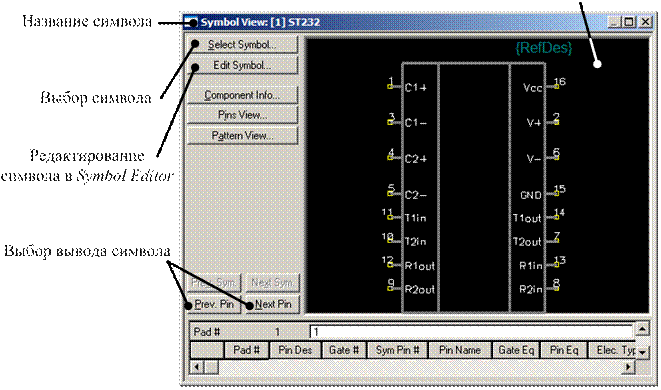Minimize the Symbol View window

click(x=614, y=22)
